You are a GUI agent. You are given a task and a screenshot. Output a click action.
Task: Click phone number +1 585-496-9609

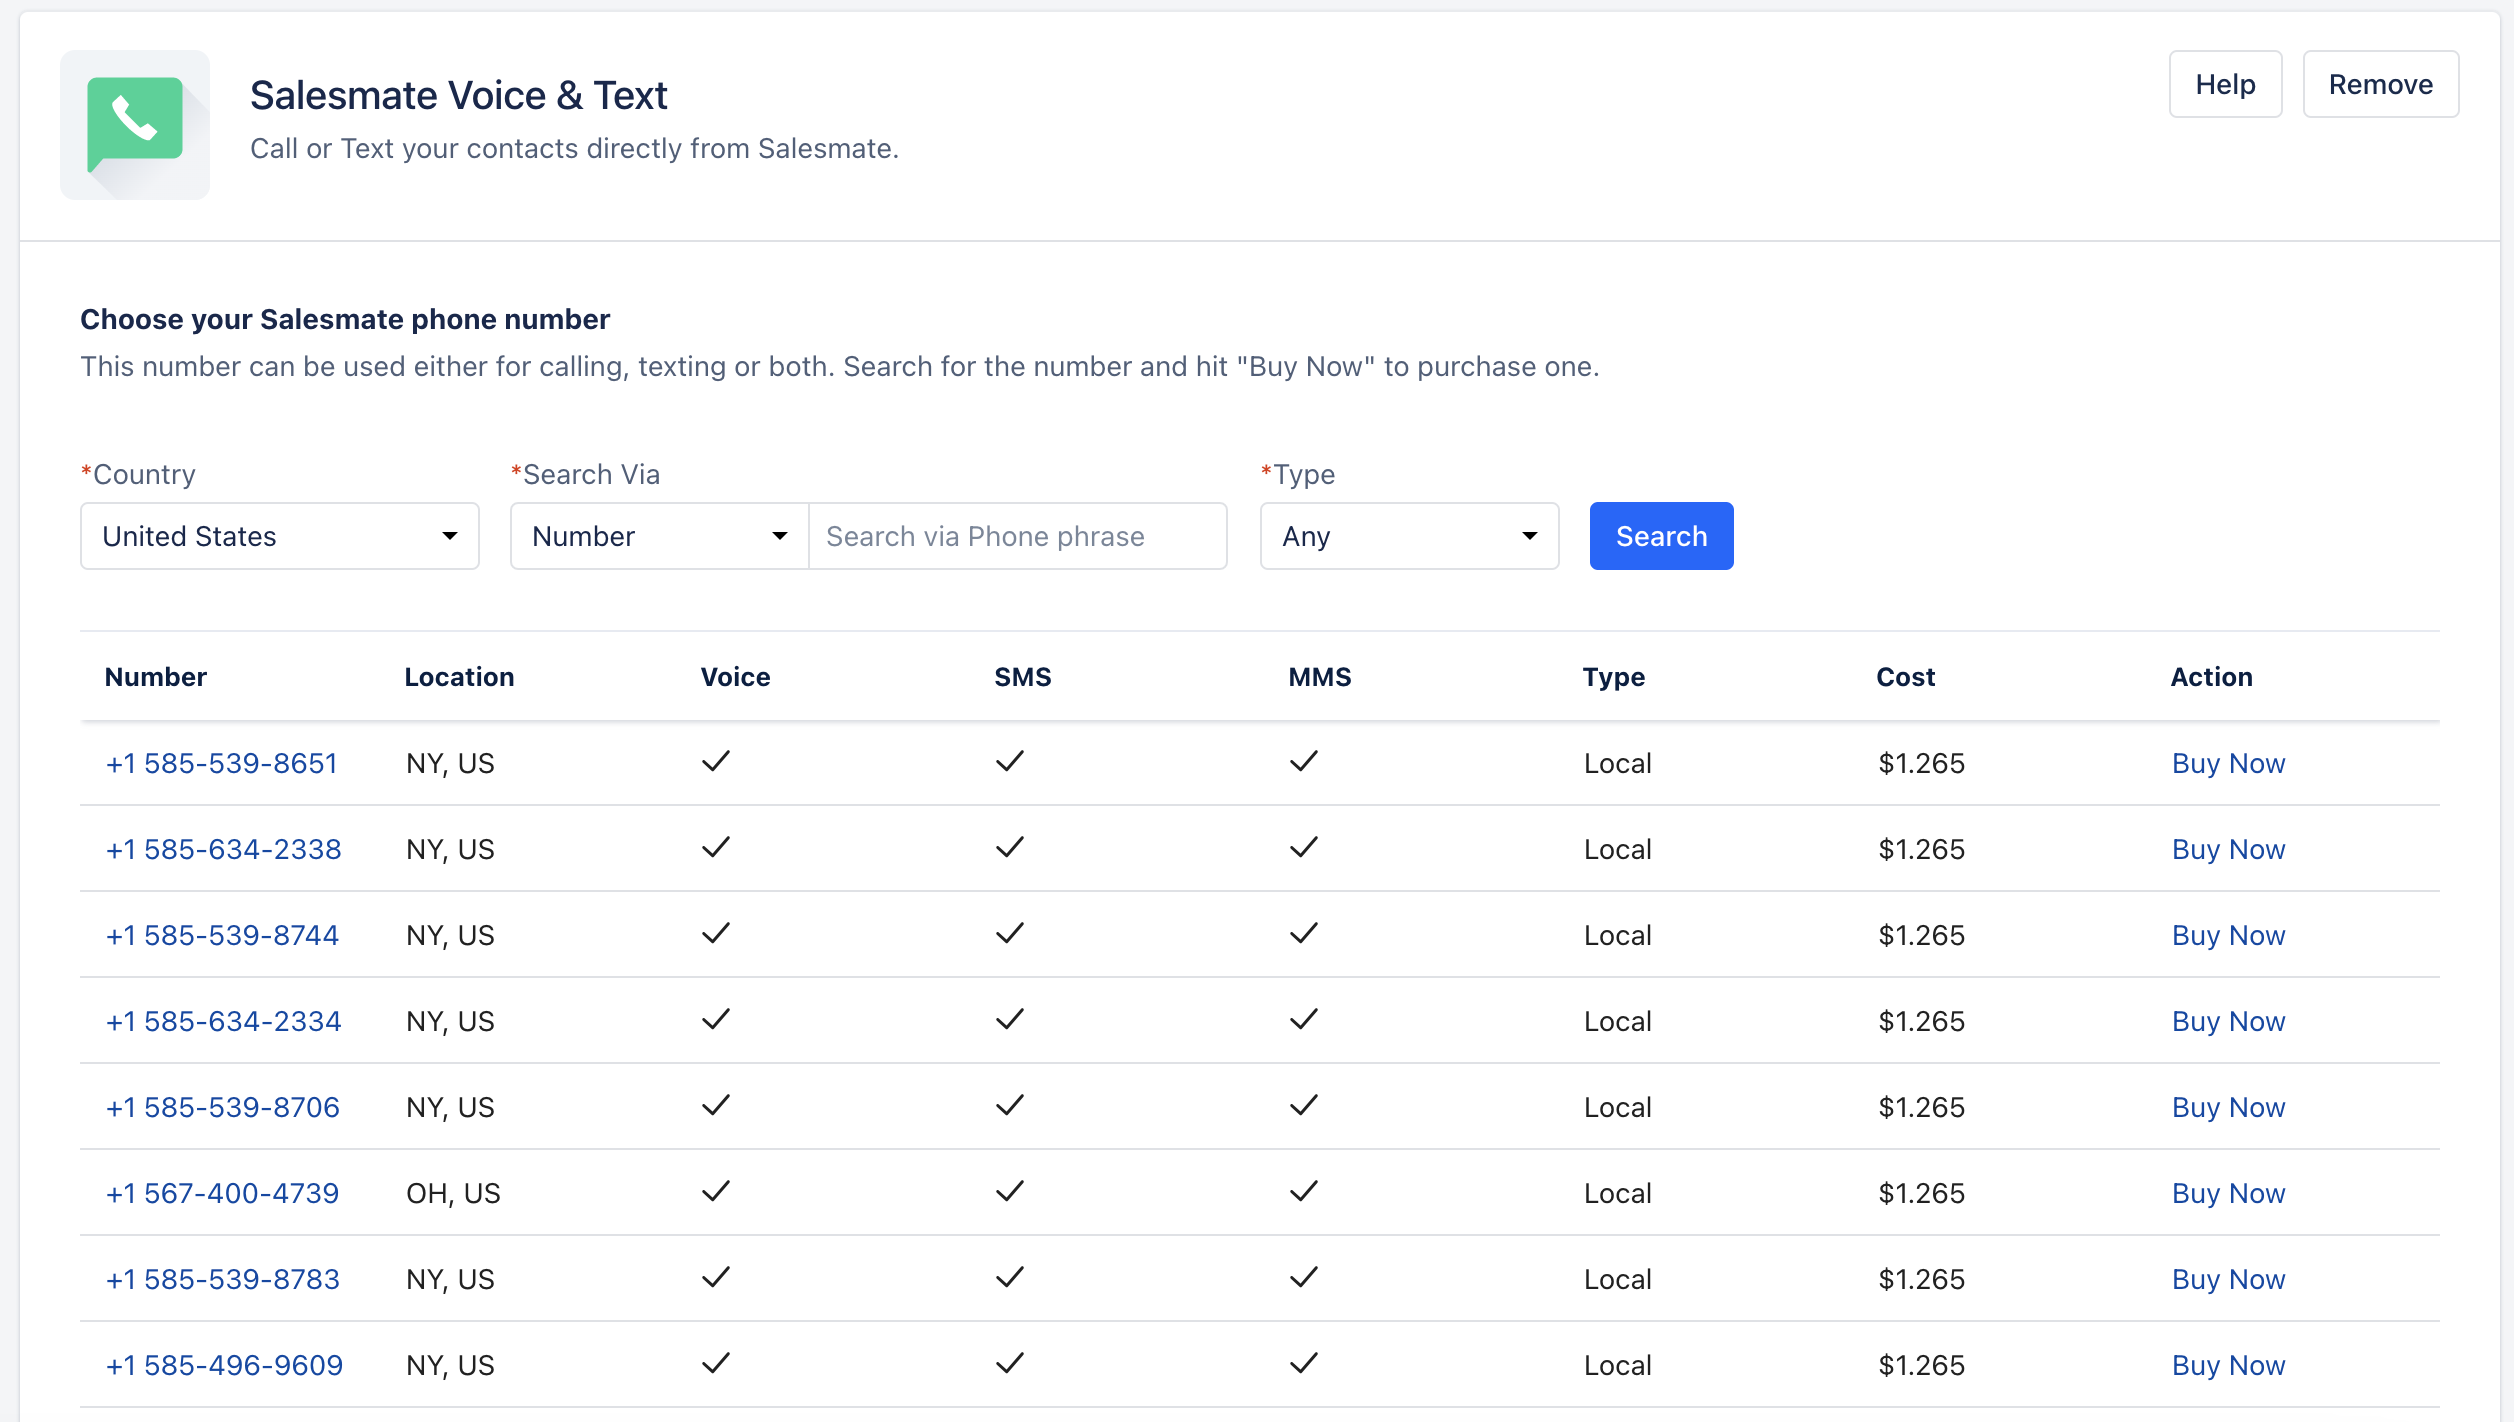224,1365
